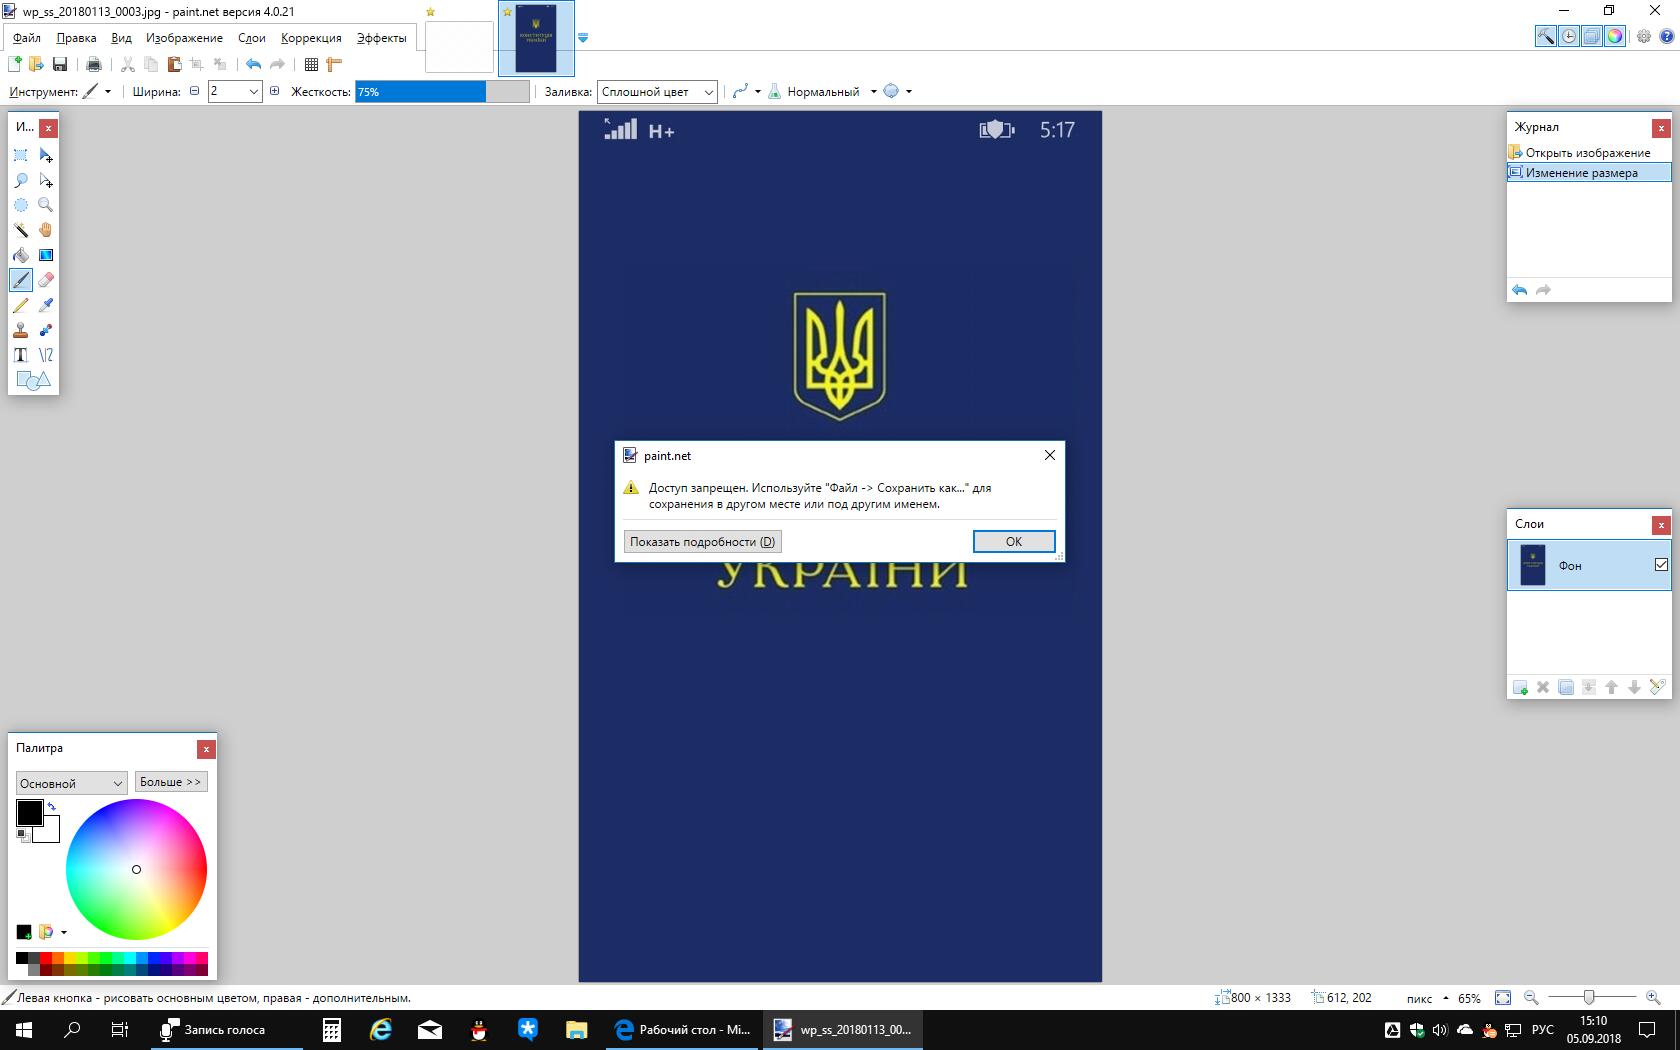Click OK in the paint.net dialog
The height and width of the screenshot is (1050, 1680).
(1014, 541)
